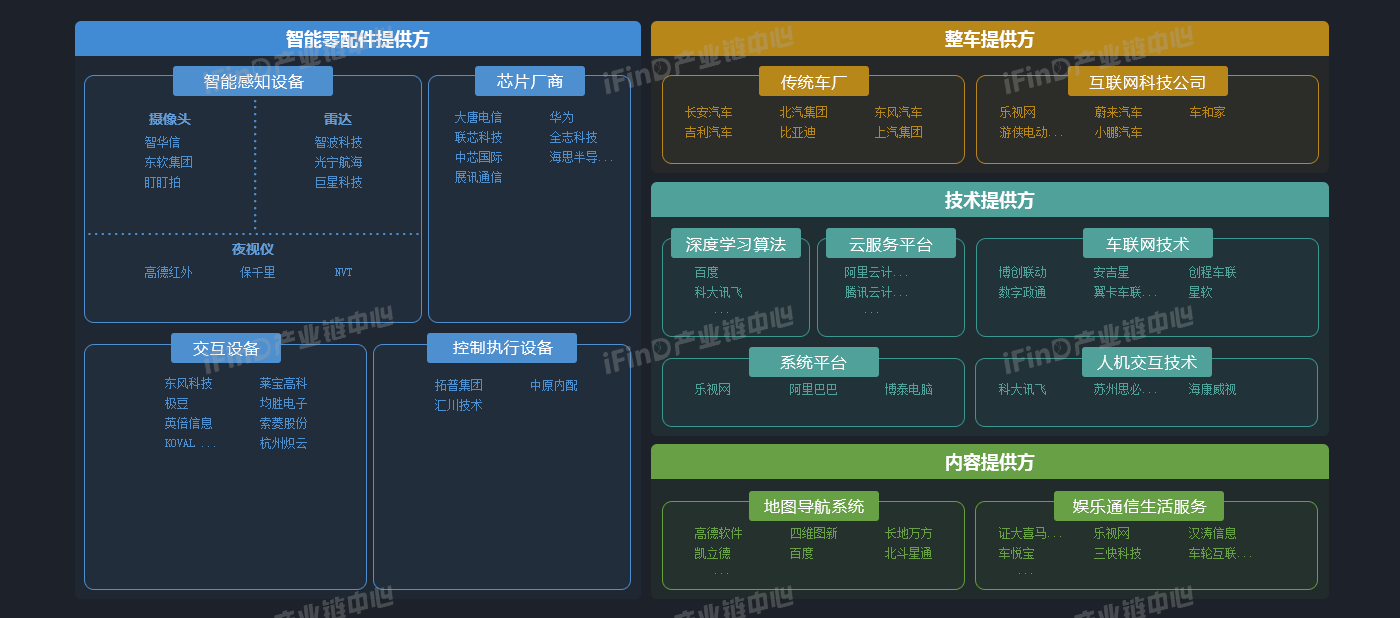Image resolution: width=1400 pixels, height=618 pixels.
Task: Click 阿里巴巴 in 系统平台
Action: tap(813, 389)
